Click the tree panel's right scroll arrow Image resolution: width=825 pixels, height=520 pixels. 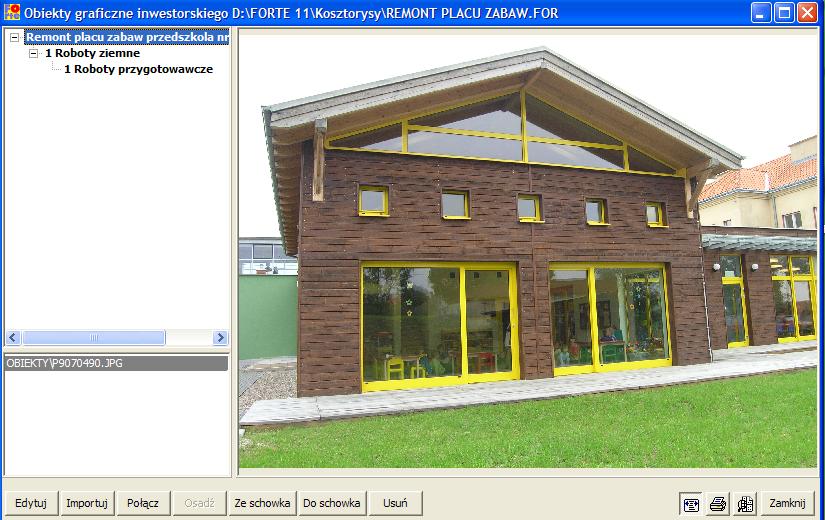pos(220,337)
